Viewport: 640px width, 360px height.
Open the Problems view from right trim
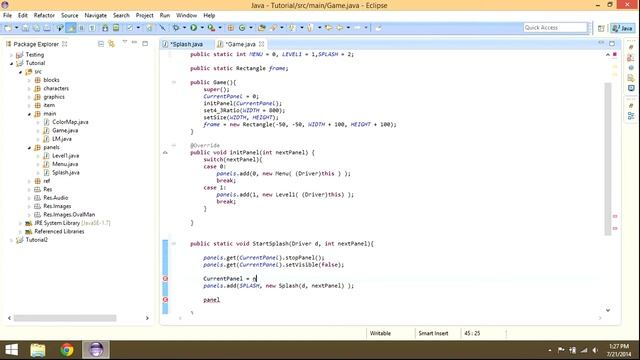click(631, 58)
